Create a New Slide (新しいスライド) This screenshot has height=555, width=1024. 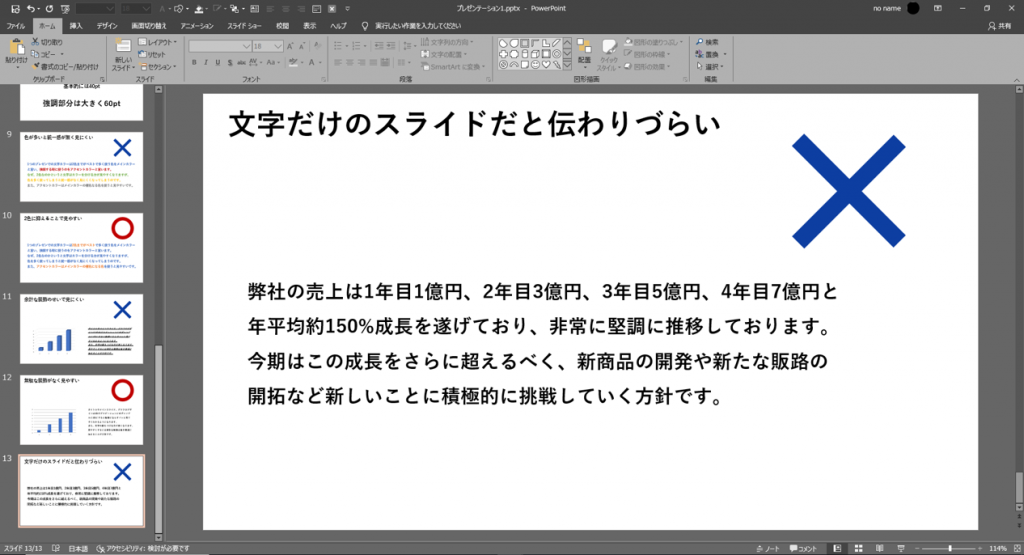[123, 54]
